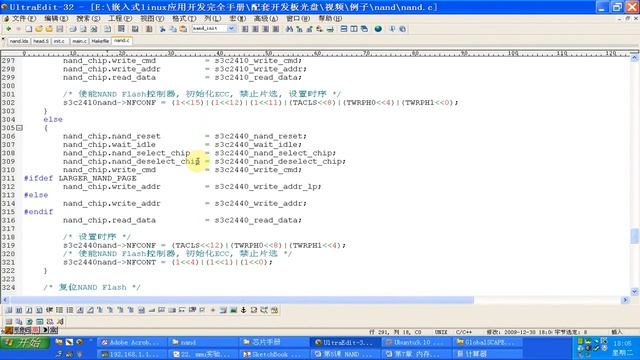640x360 pixels.
Task: Click the 开始 Start button
Action: tap(25, 342)
